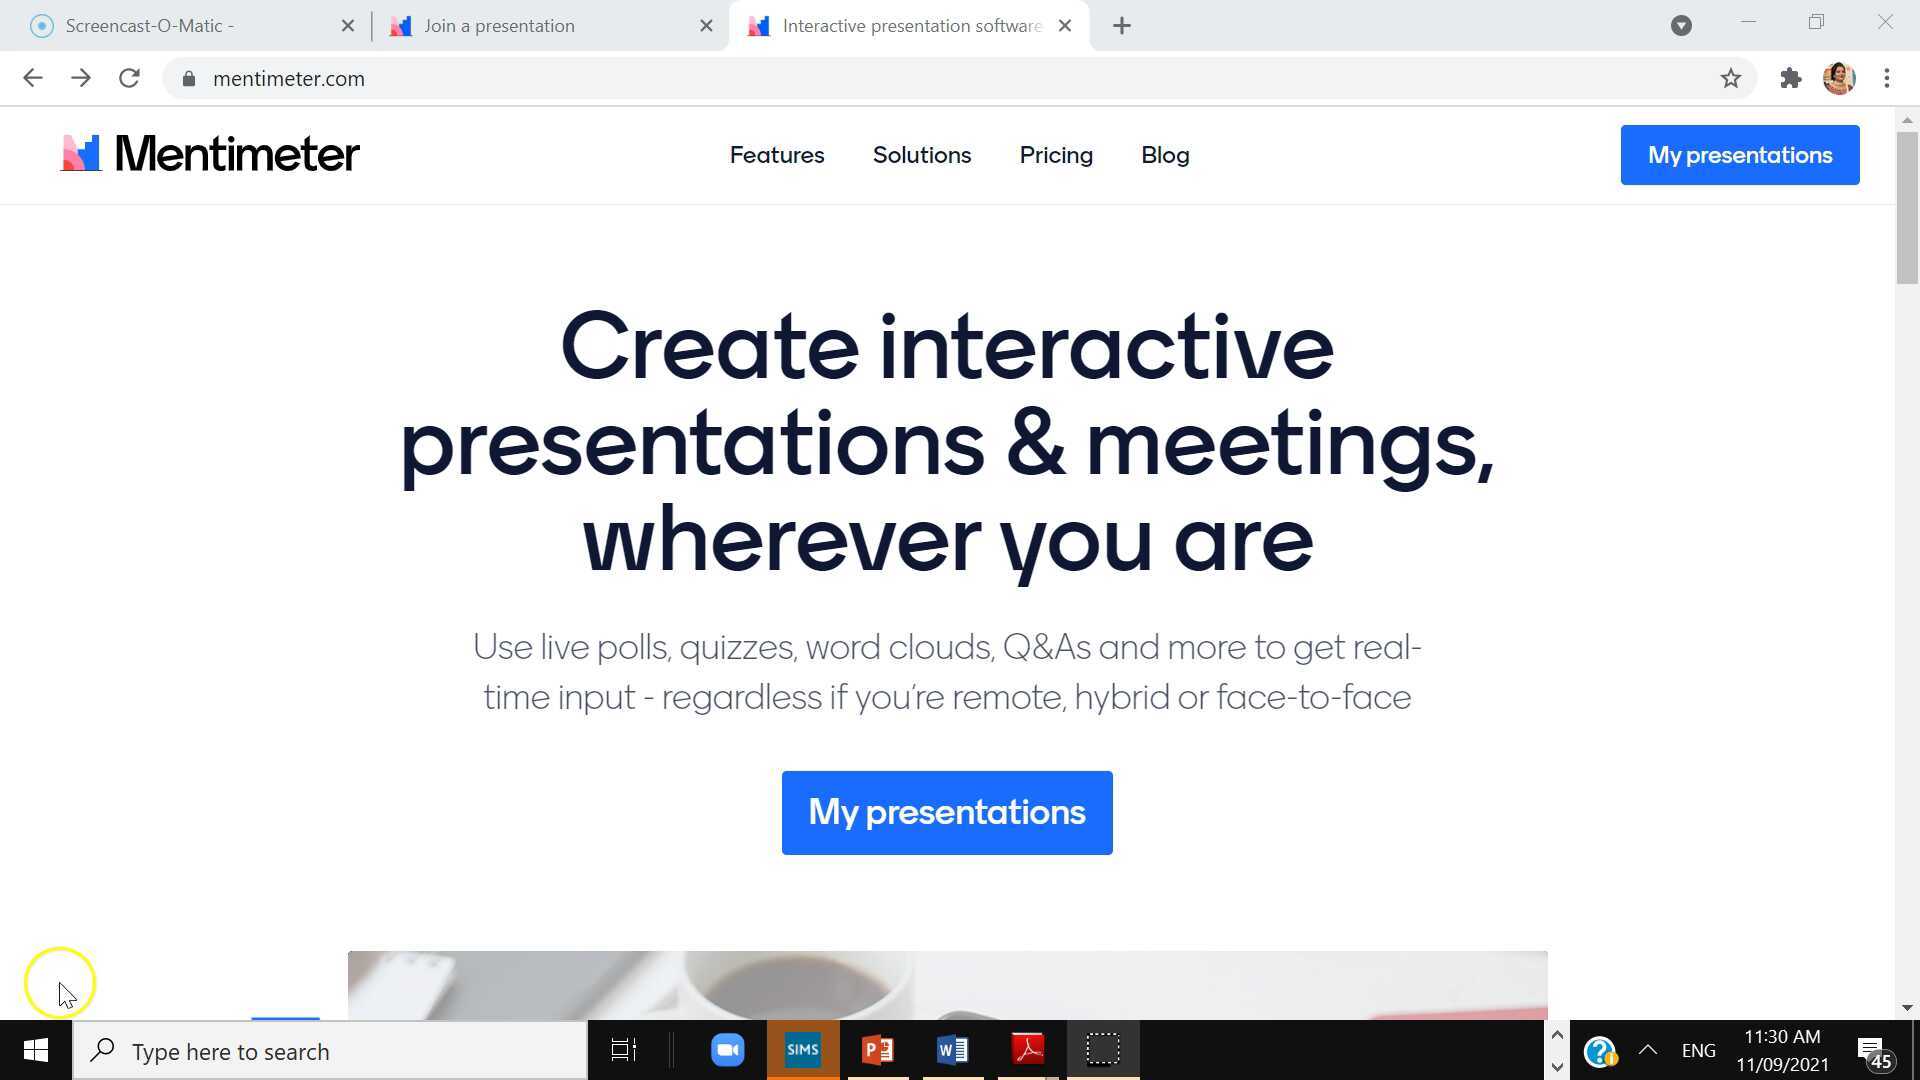Click the taskbar overflow up arrow

pos(1556,1035)
